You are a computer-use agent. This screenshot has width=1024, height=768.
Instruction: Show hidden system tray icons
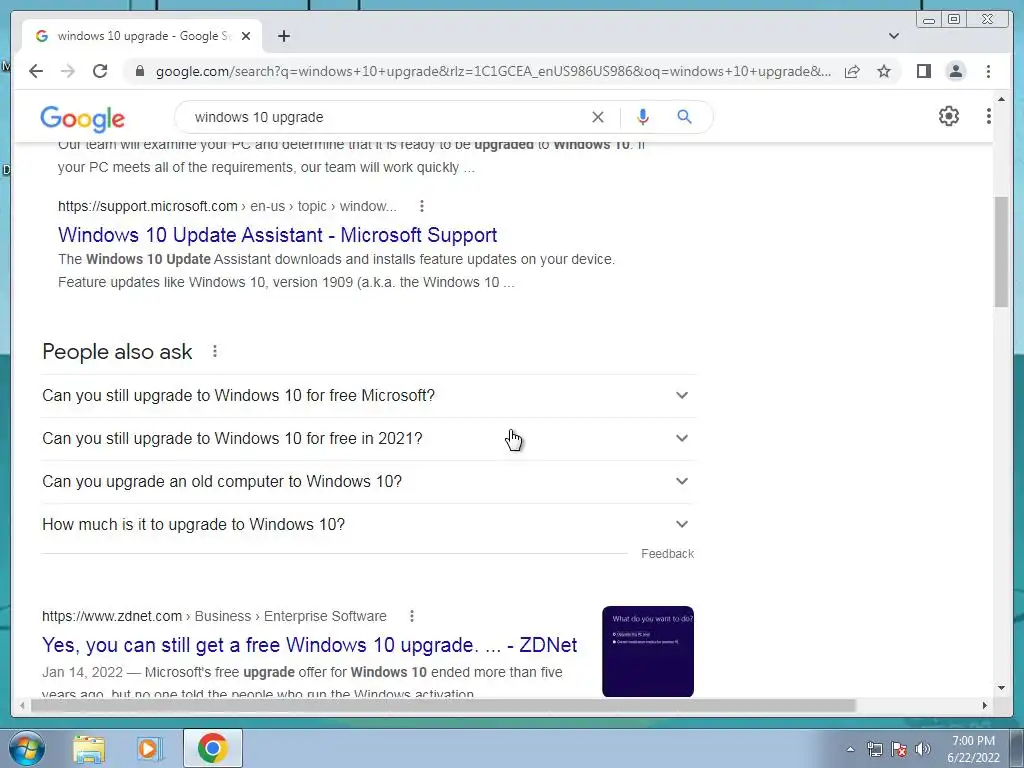pos(850,749)
